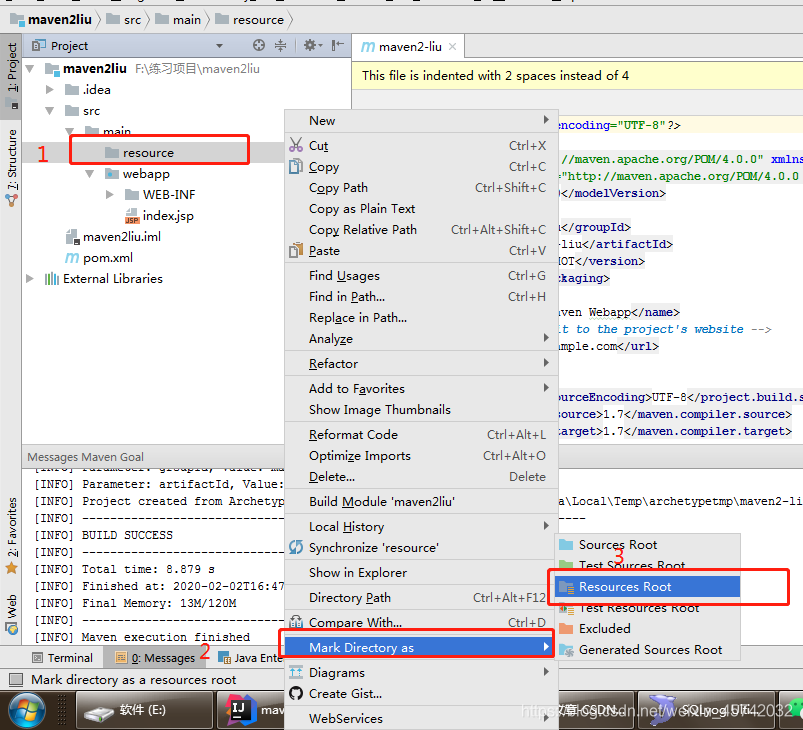
Task: Expand the Refactor submenu arrow
Action: pos(546,363)
